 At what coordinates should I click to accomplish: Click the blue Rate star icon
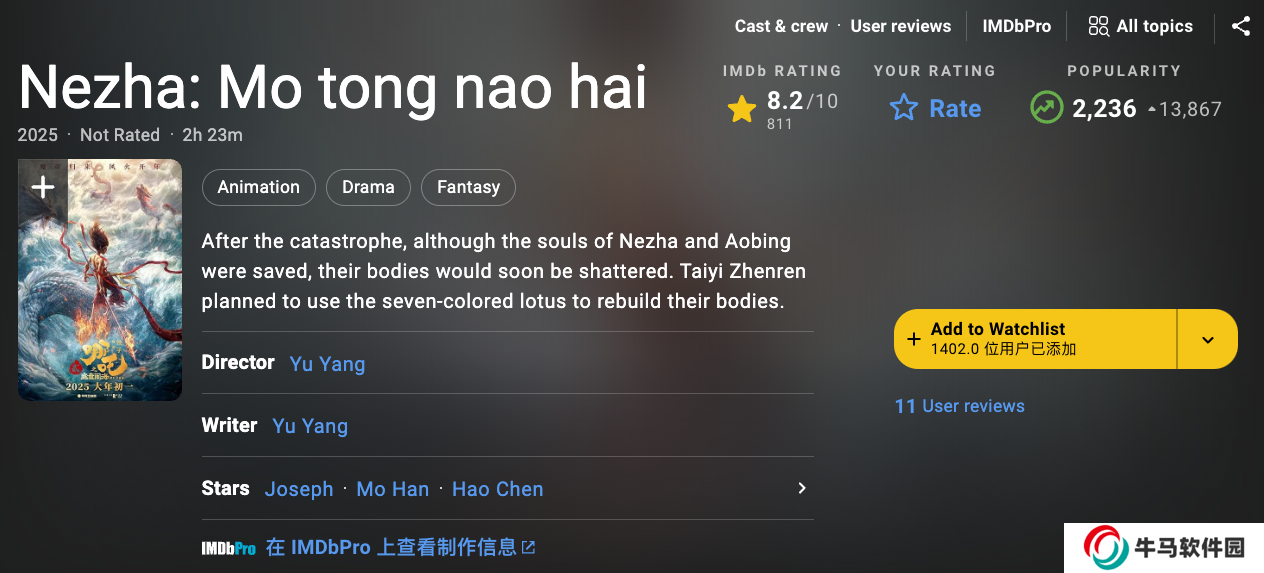click(904, 108)
